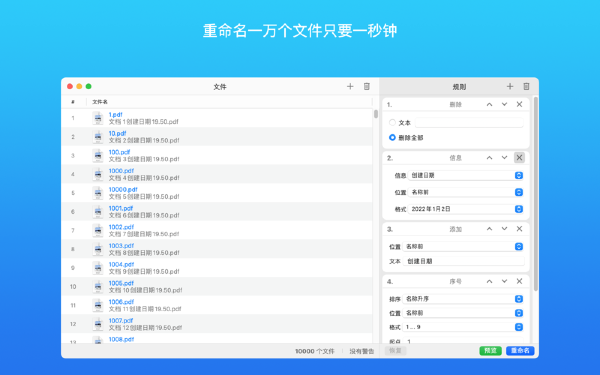Click the PDF icon of 1.pdf
Viewport: 600px width, 375px height.
[x=98, y=118]
